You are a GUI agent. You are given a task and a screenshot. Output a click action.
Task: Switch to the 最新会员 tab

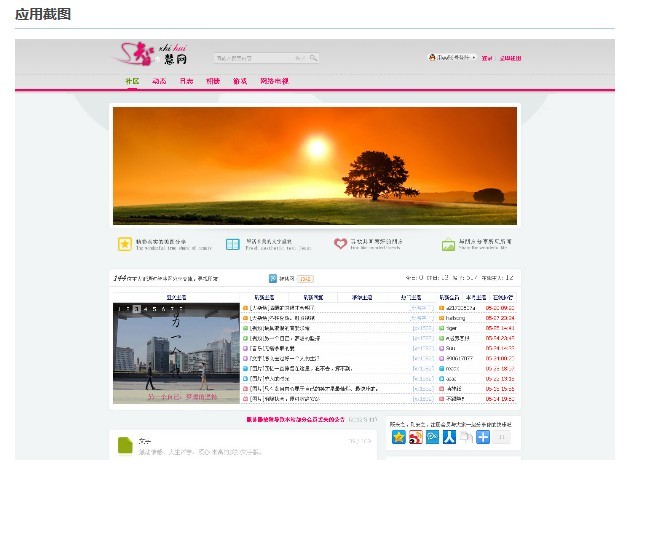click(449, 297)
